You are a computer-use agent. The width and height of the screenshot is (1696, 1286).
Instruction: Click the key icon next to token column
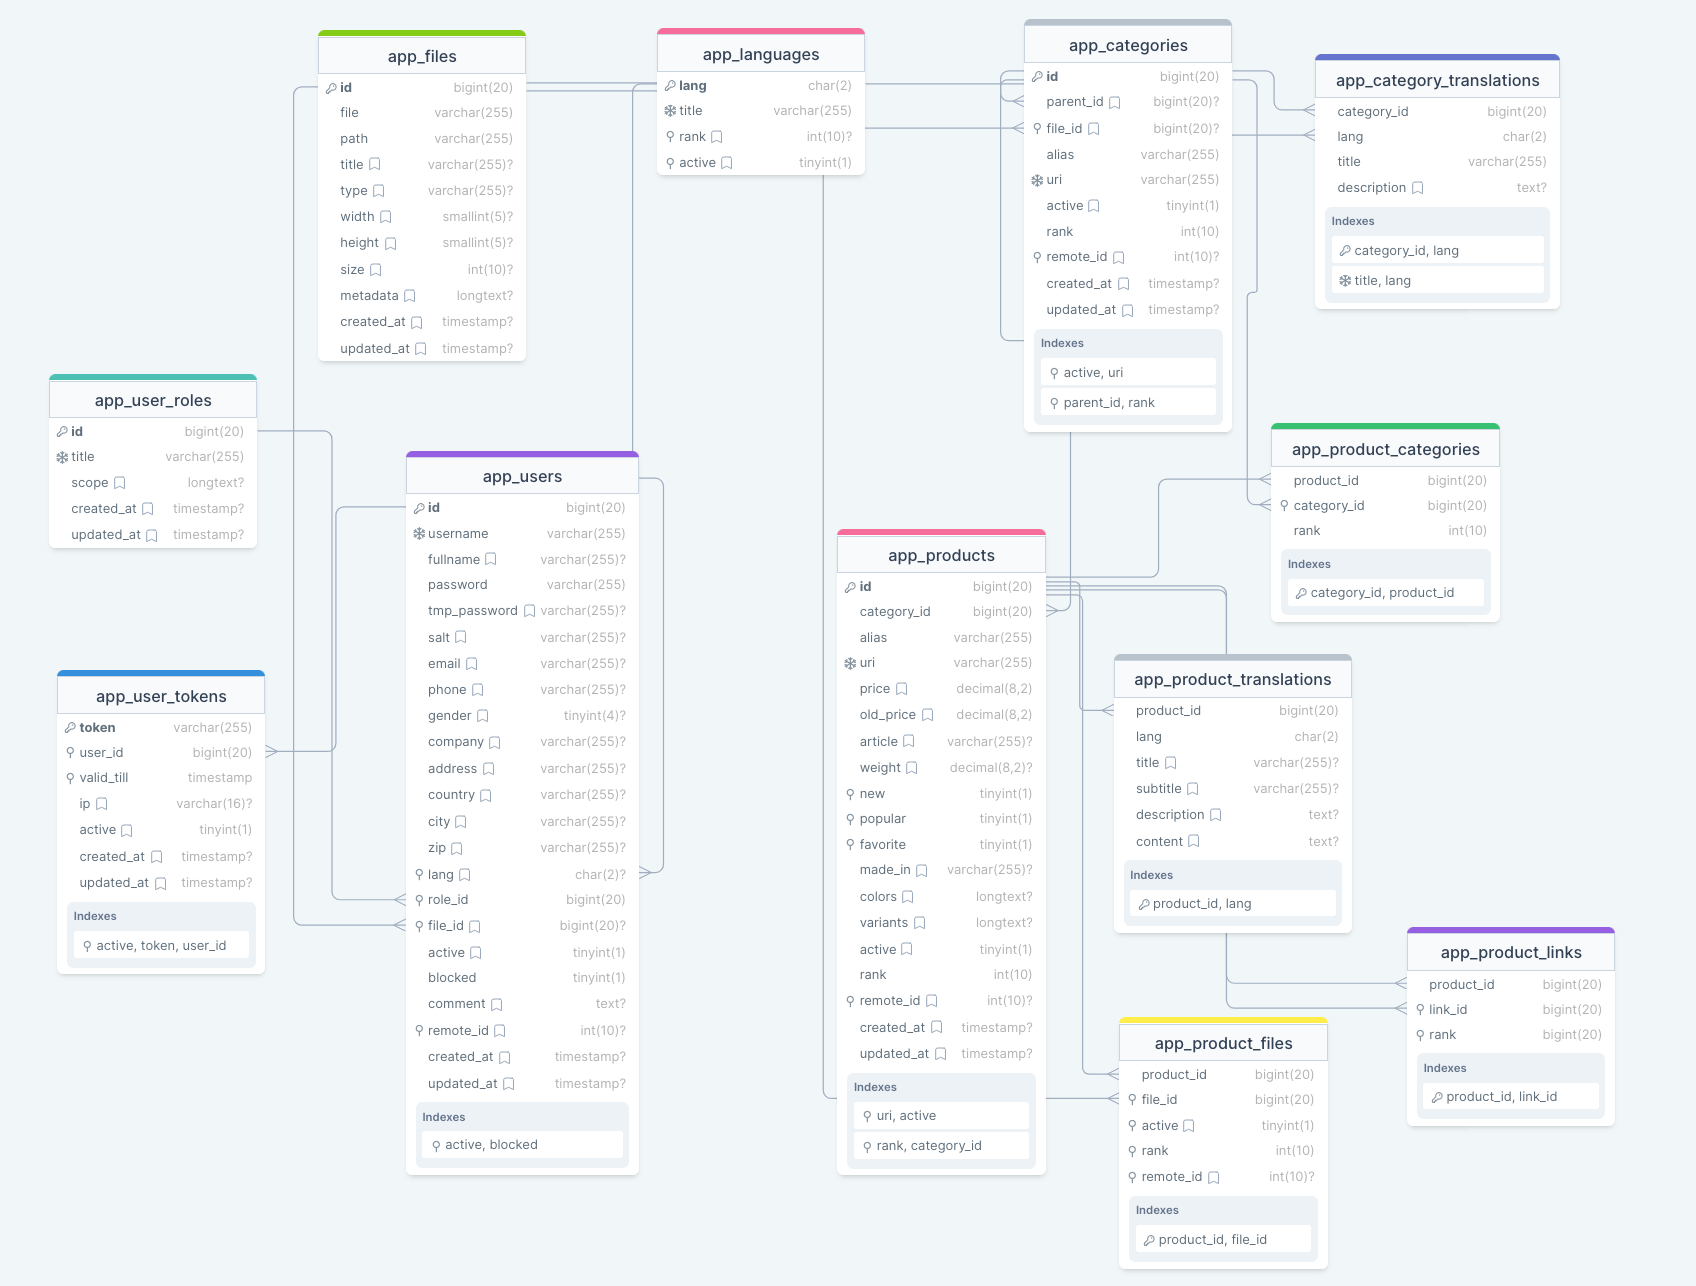70,728
